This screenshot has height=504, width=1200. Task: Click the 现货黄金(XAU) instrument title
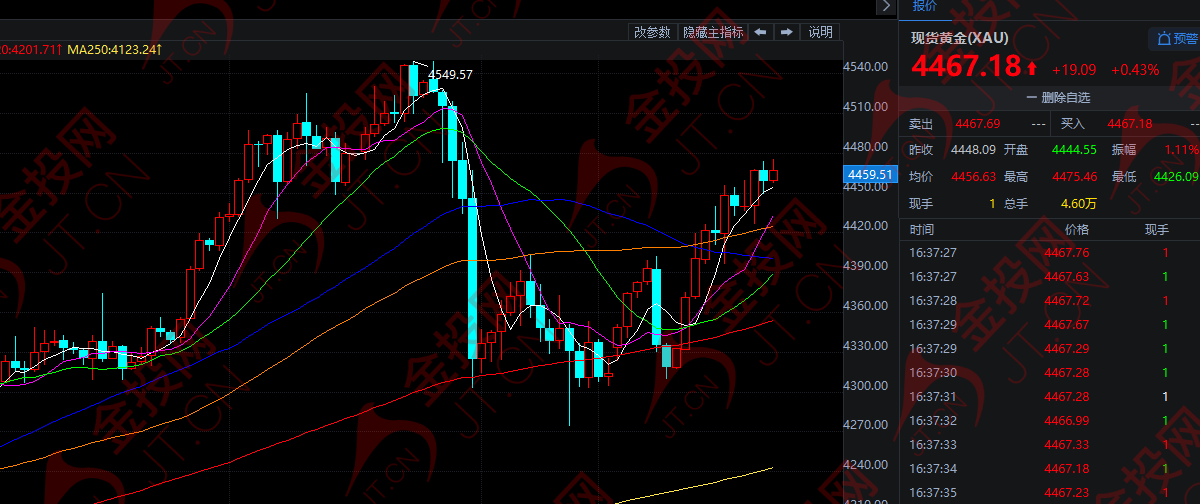click(959, 38)
